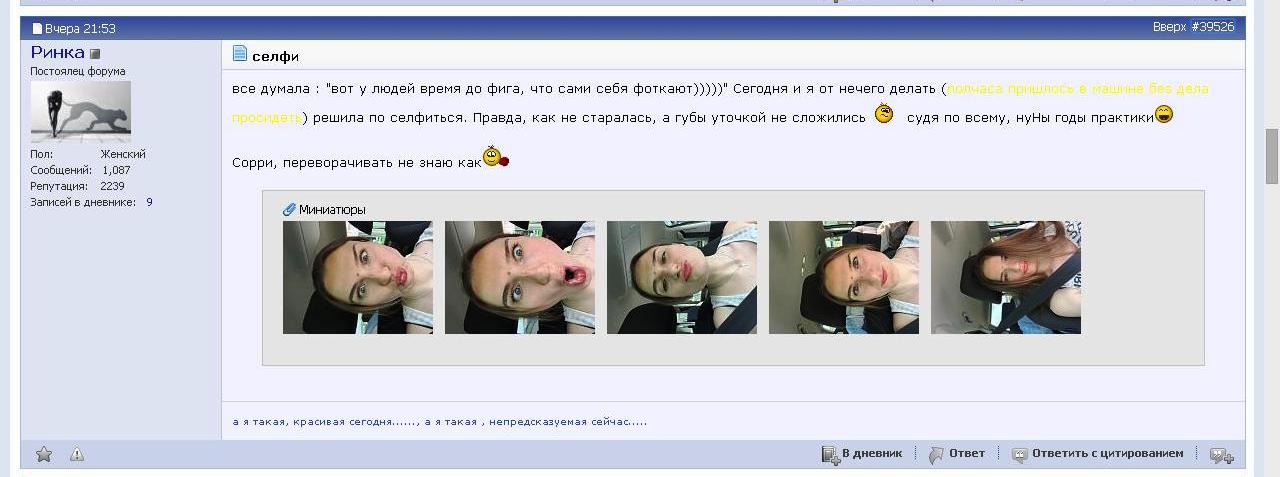Click the star reputation icon
The image size is (1280, 477).
click(x=44, y=454)
